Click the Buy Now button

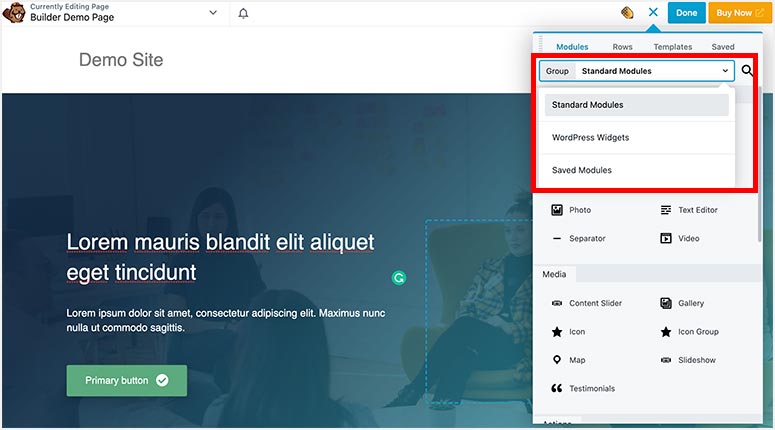click(739, 13)
